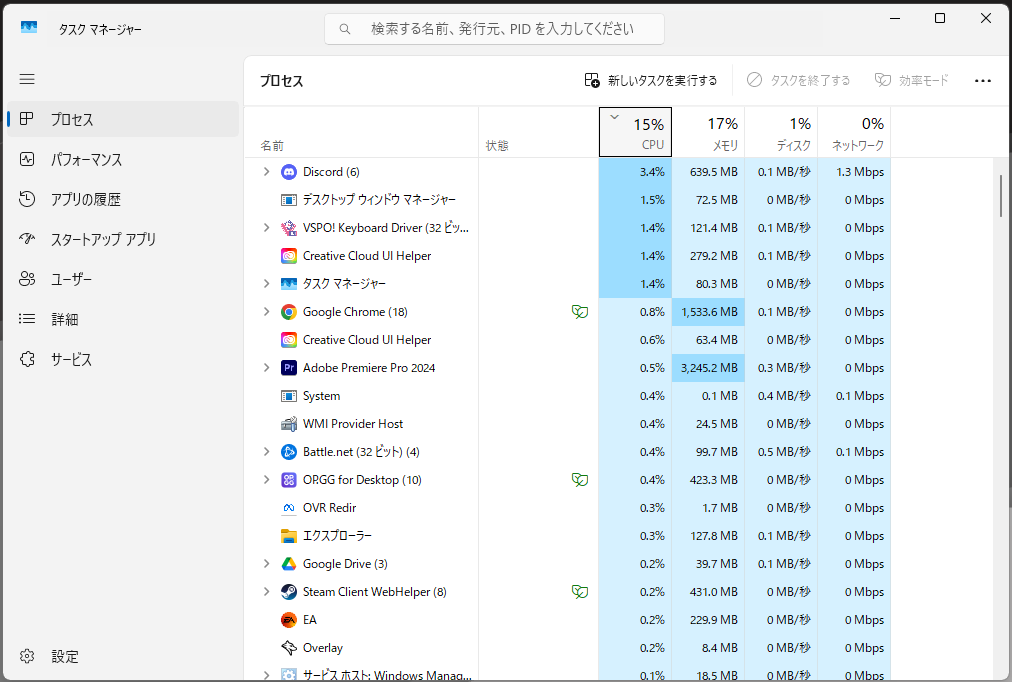
Task: Click the Battle.net process icon
Action: pyautogui.click(x=289, y=452)
